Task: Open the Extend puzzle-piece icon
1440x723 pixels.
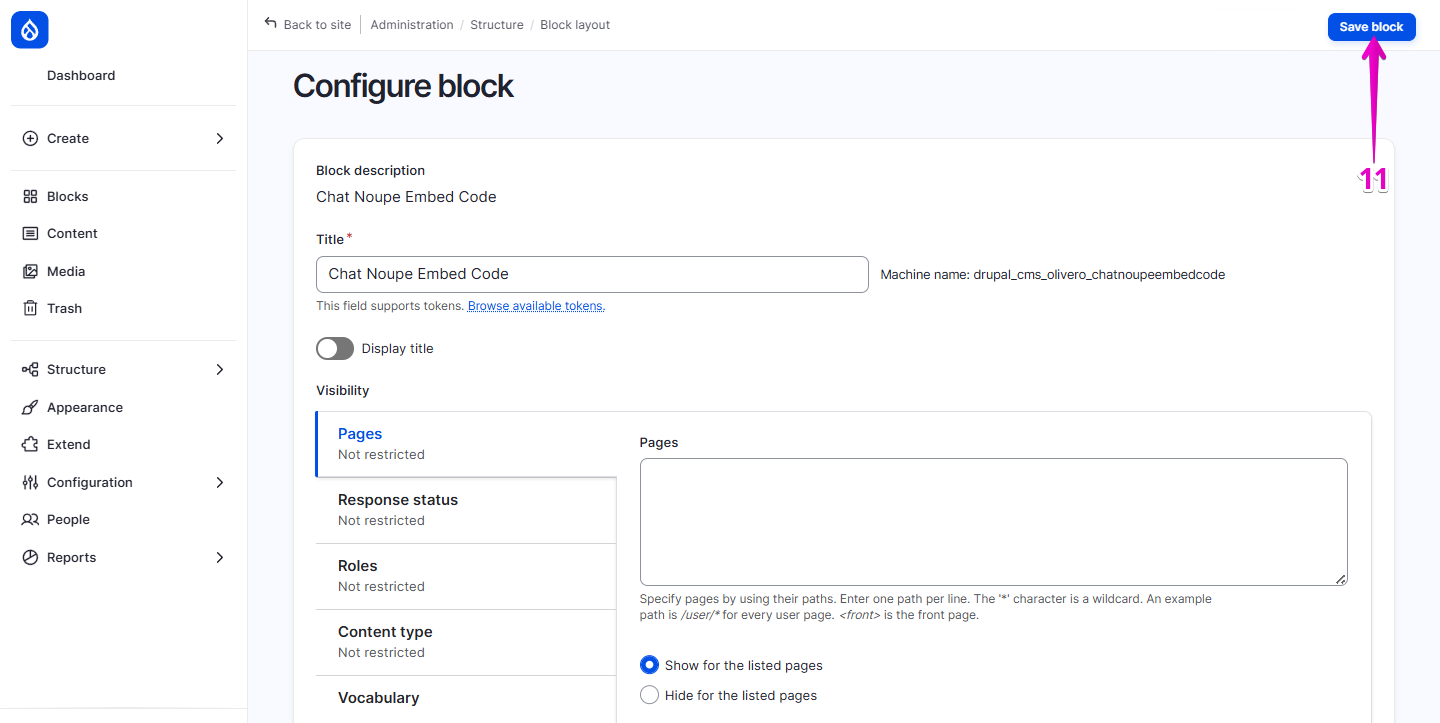Action: 30,444
